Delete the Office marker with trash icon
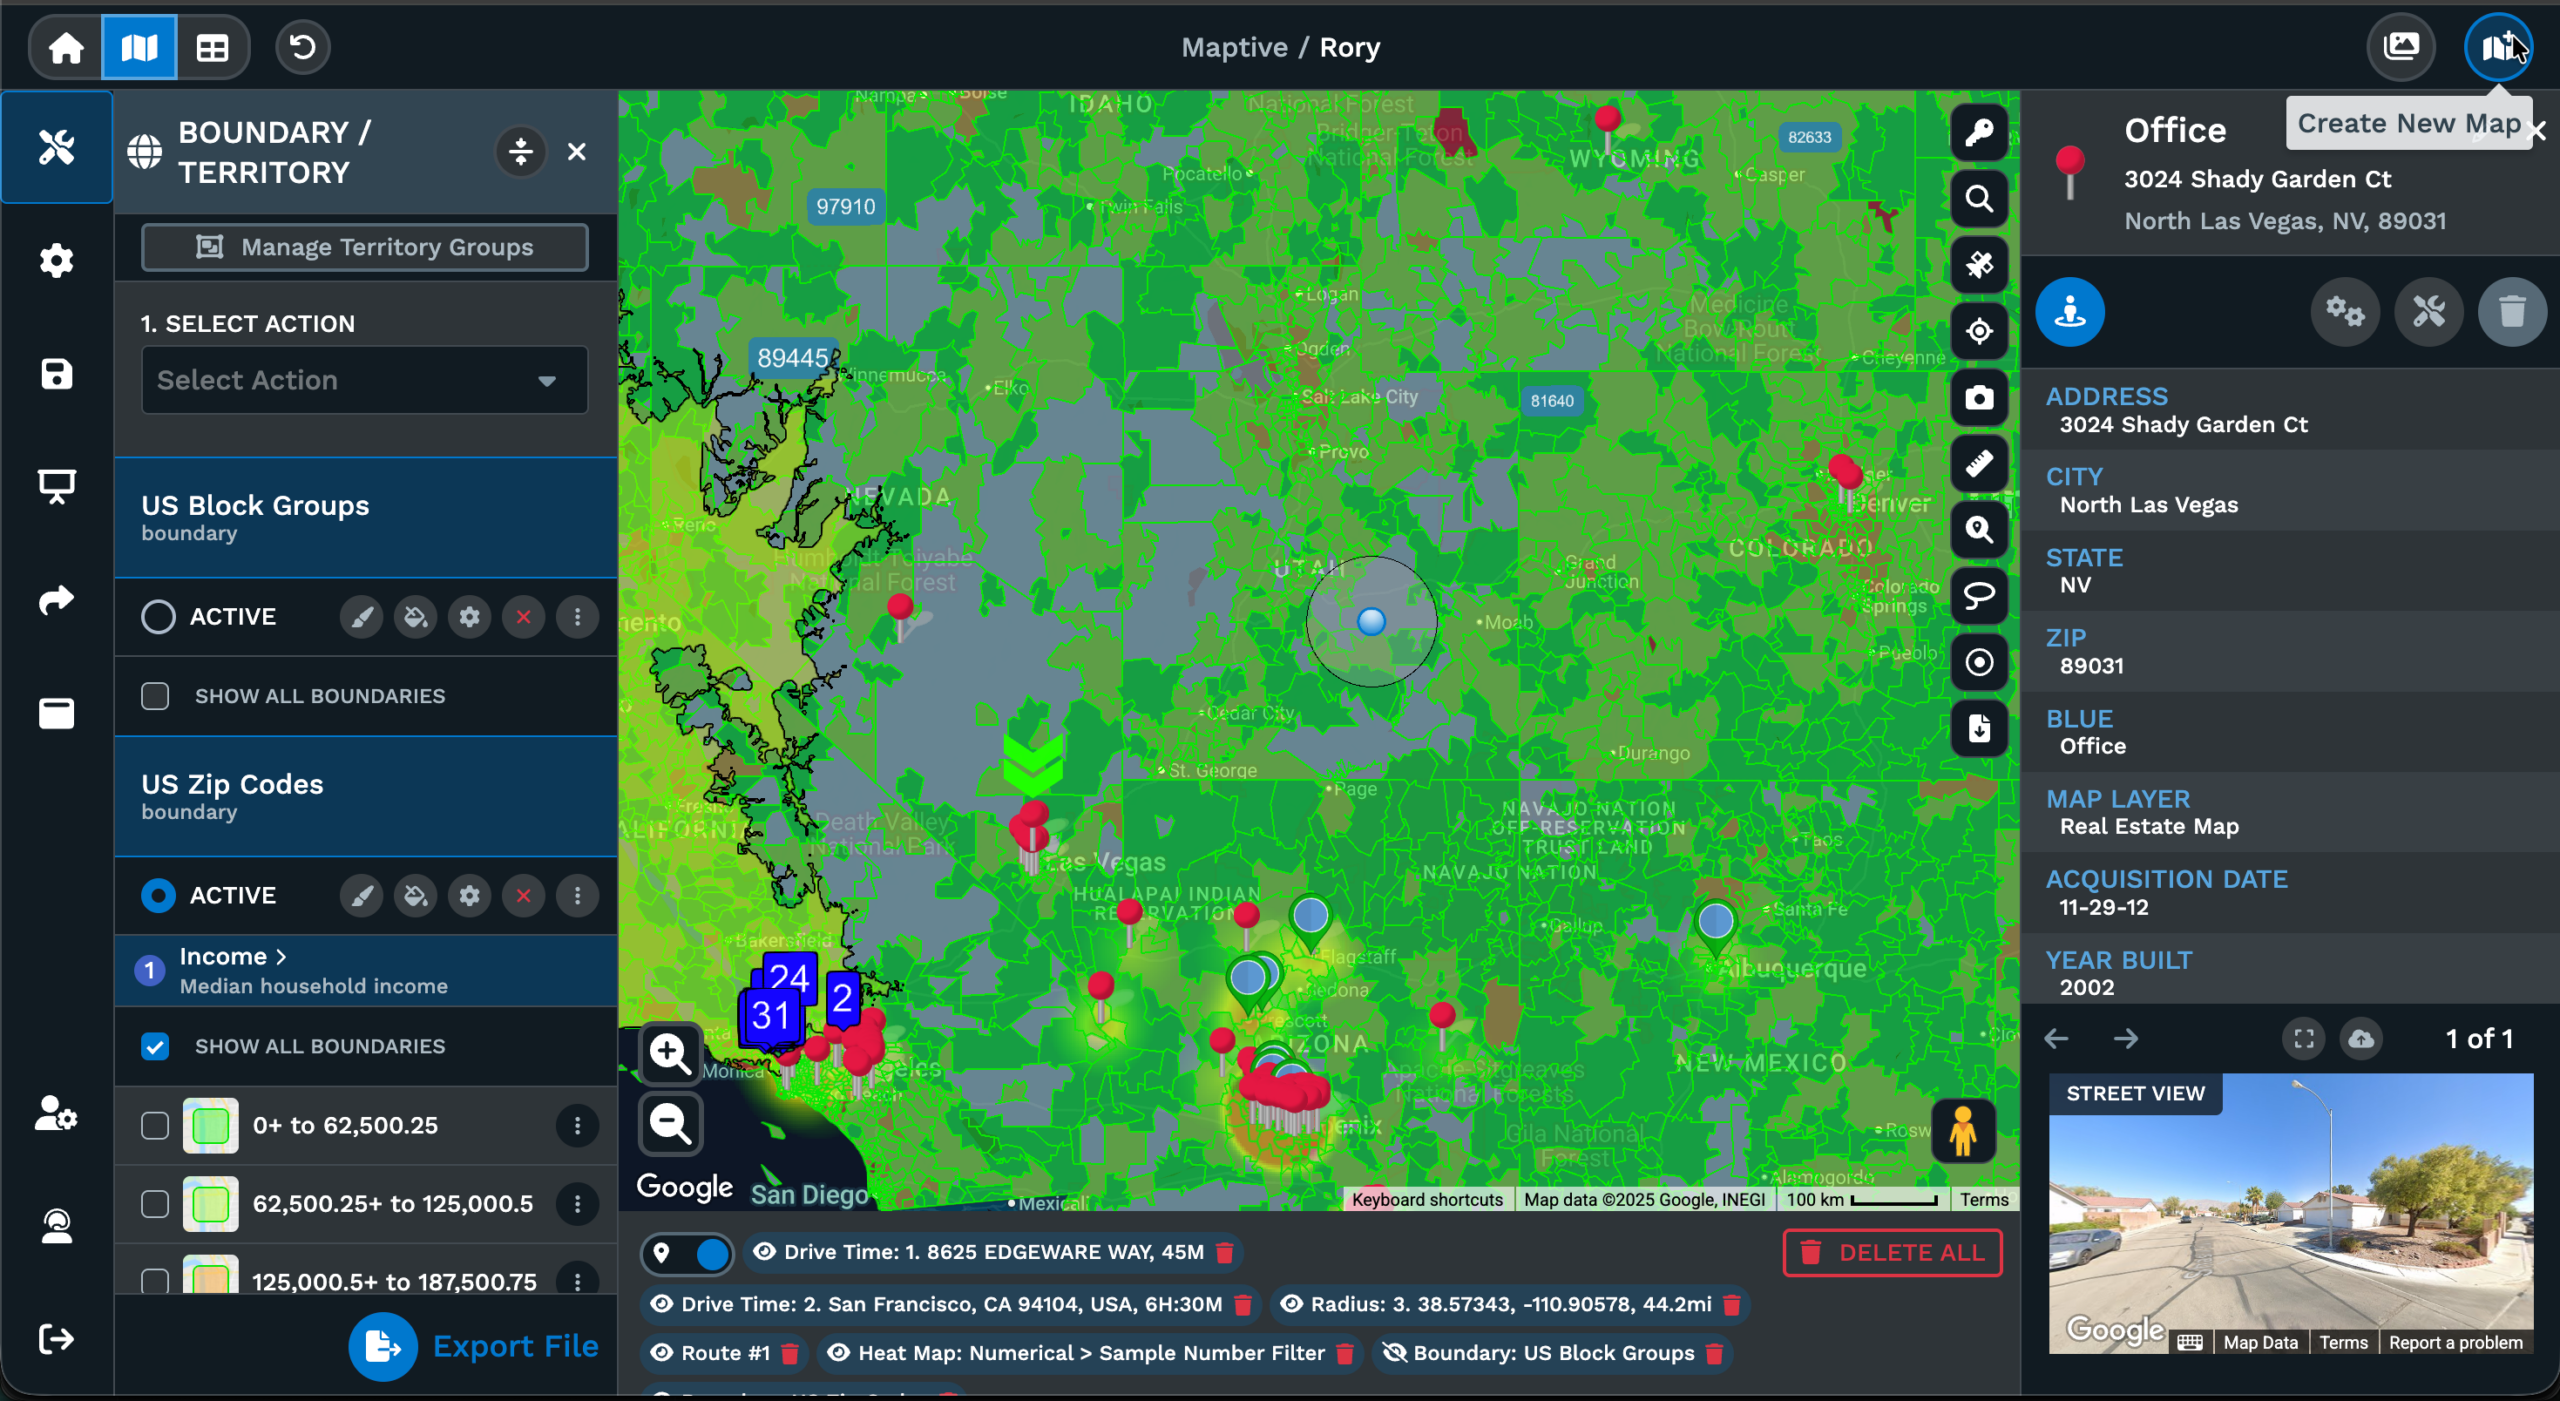This screenshot has width=2560, height=1401. pos(2511,312)
